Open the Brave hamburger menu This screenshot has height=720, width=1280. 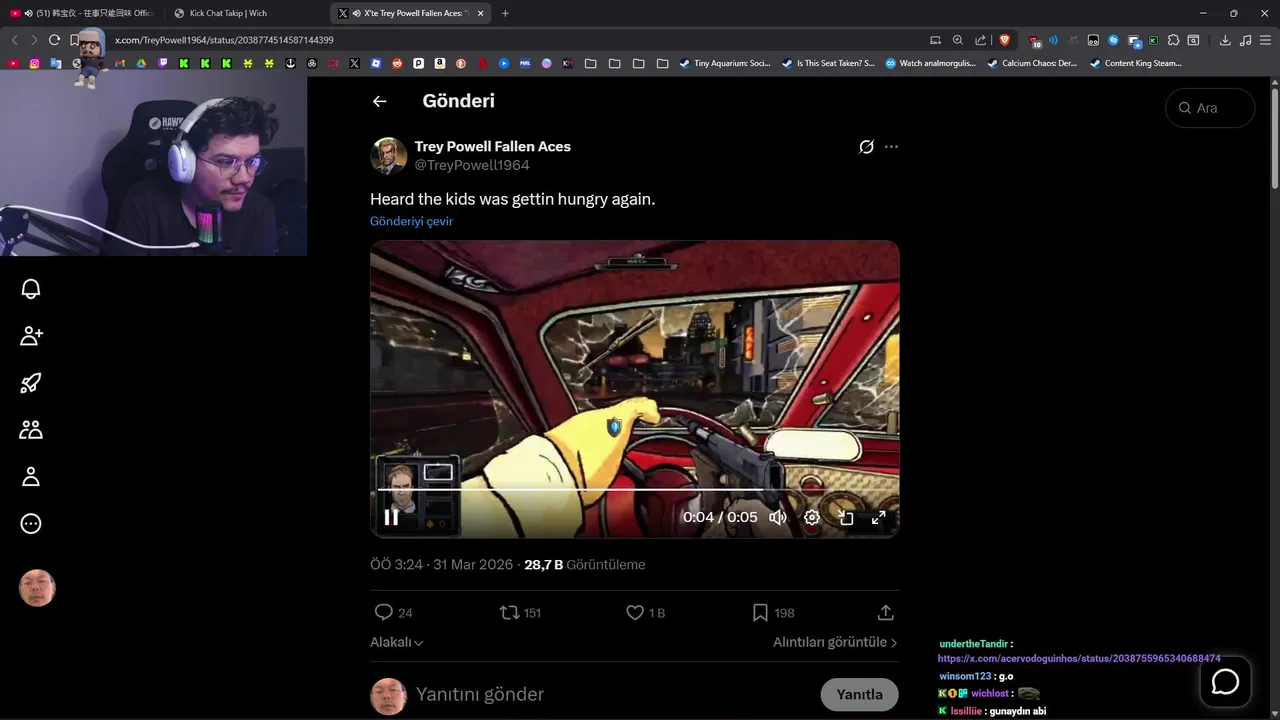(x=1266, y=40)
